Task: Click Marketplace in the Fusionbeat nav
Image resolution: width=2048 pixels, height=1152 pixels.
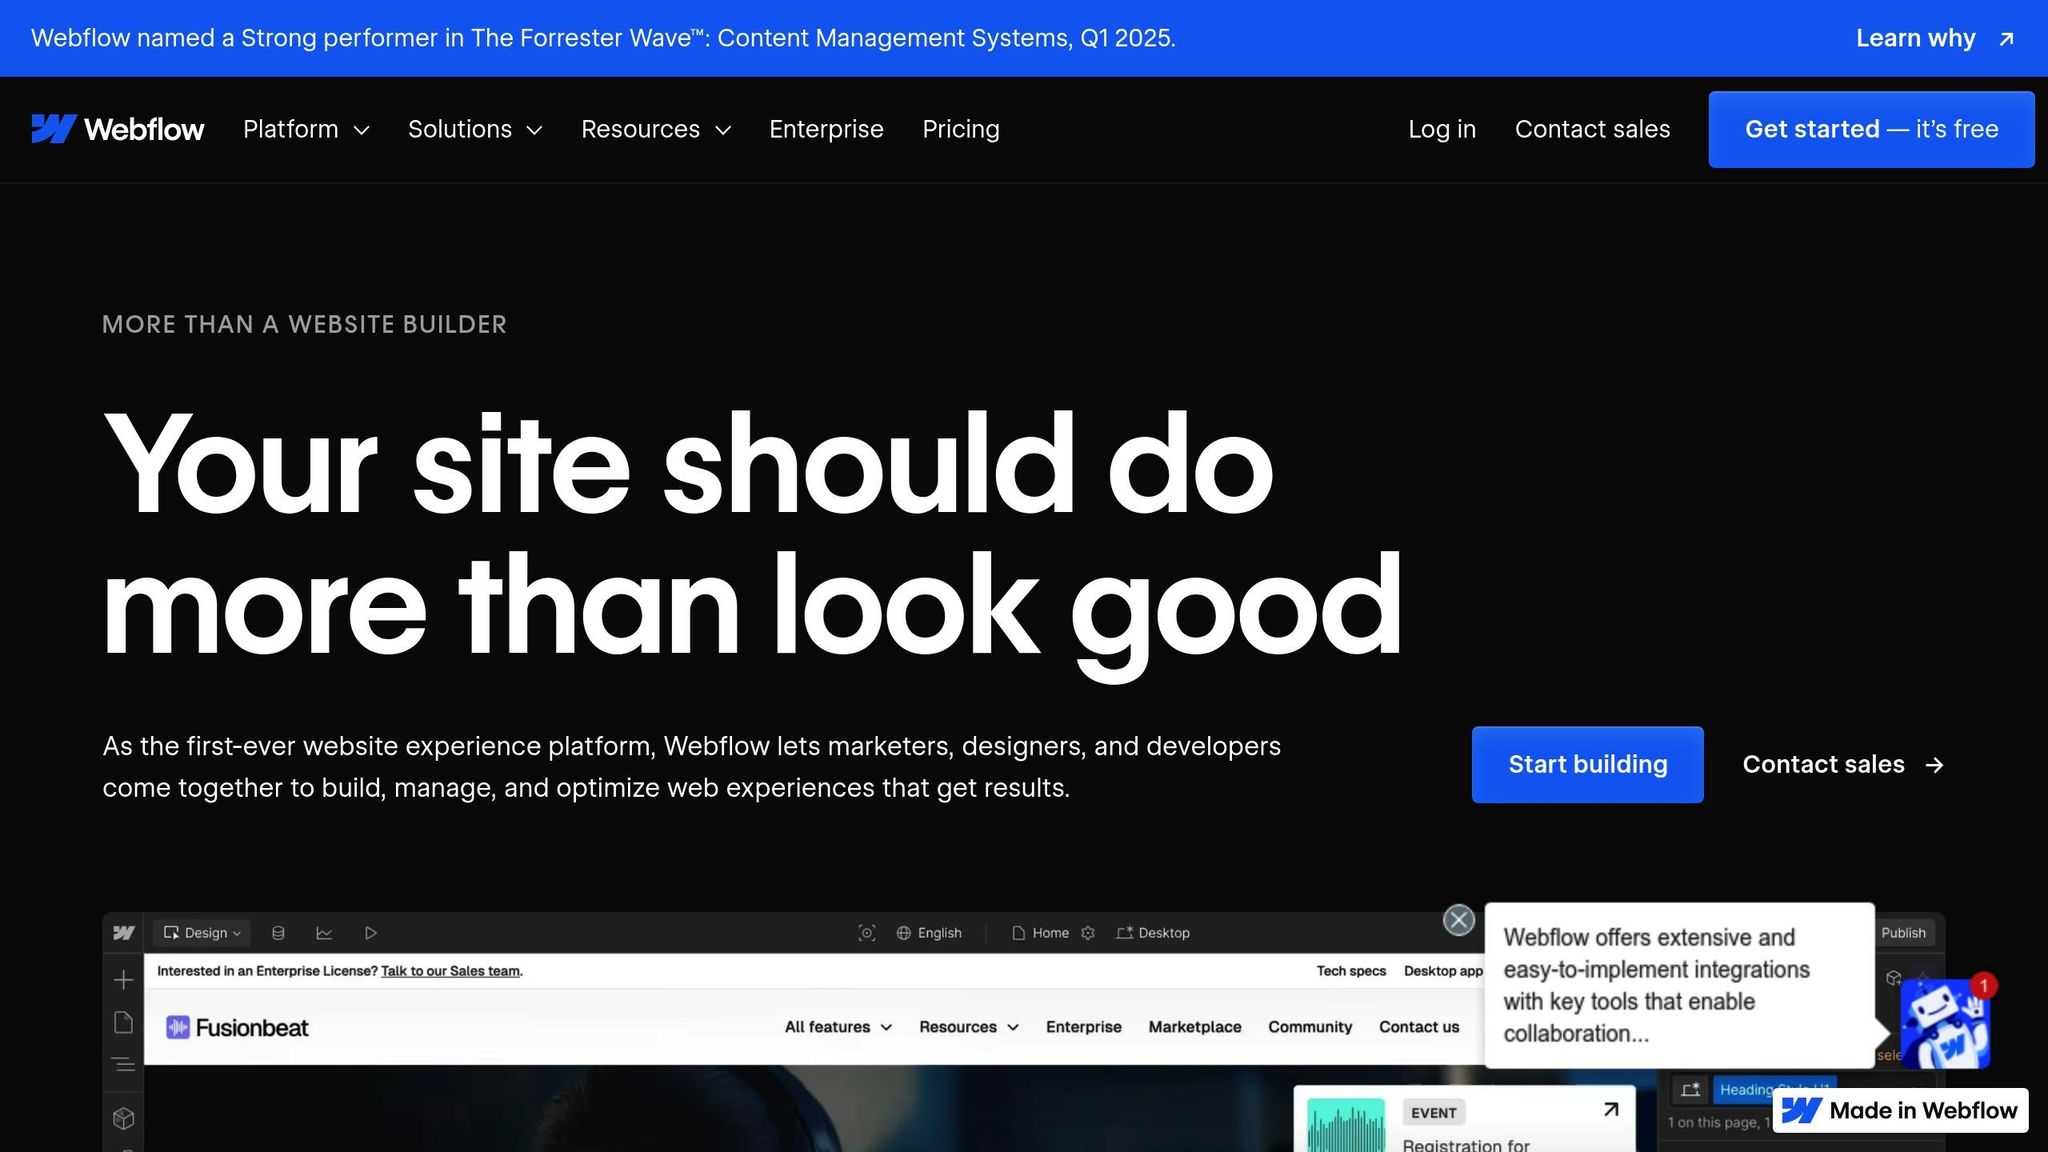Action: point(1195,1027)
